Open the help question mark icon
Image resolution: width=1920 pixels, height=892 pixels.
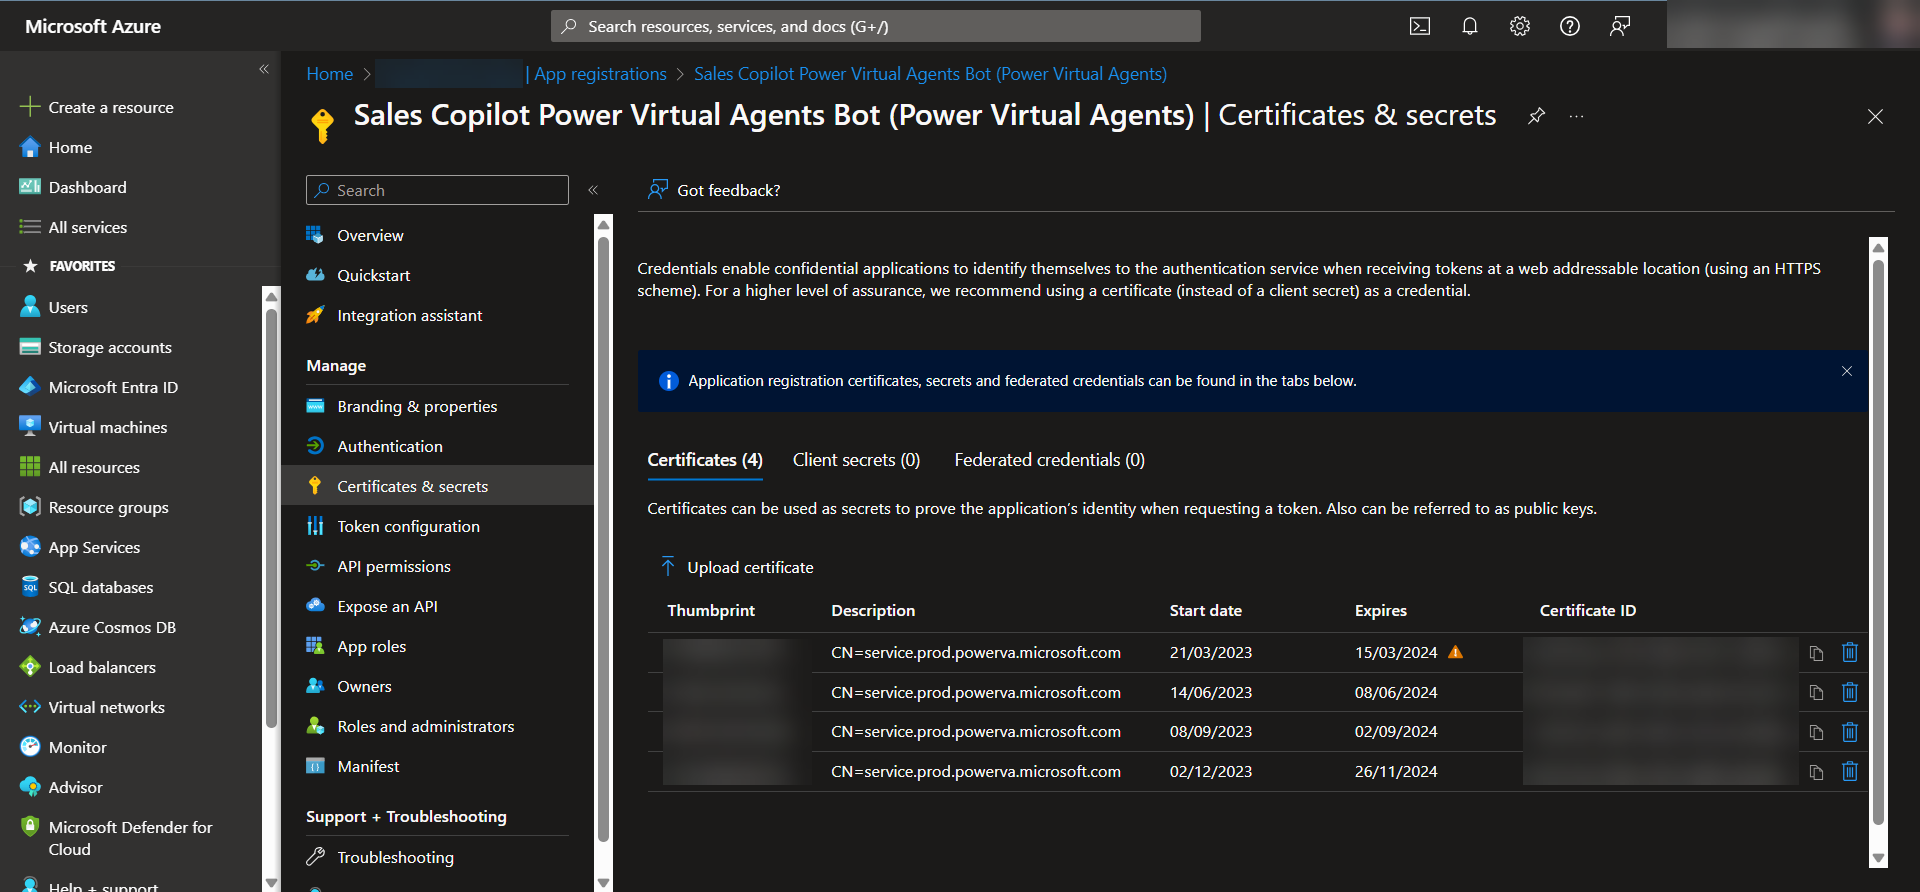coord(1569,26)
